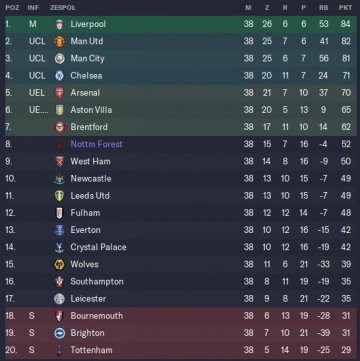Sort table by RB column header
The height and width of the screenshot is (361, 360).
click(324, 8)
